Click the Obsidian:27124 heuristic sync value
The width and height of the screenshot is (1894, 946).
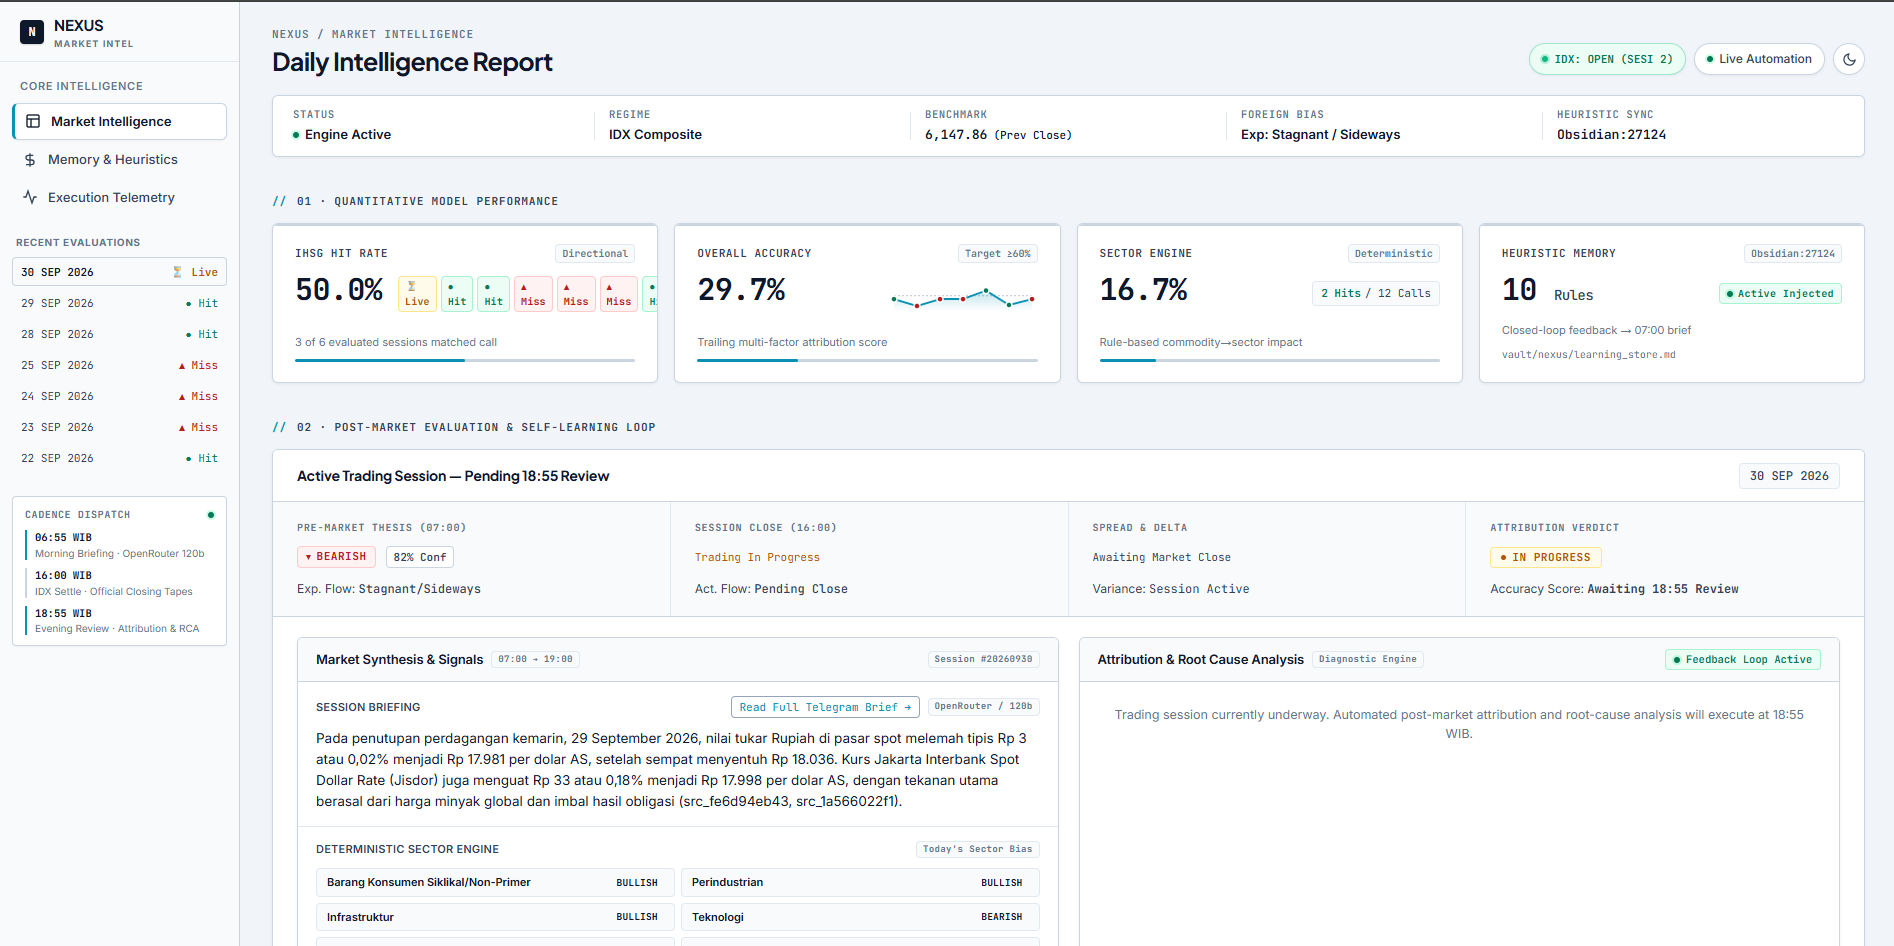coord(1611,135)
